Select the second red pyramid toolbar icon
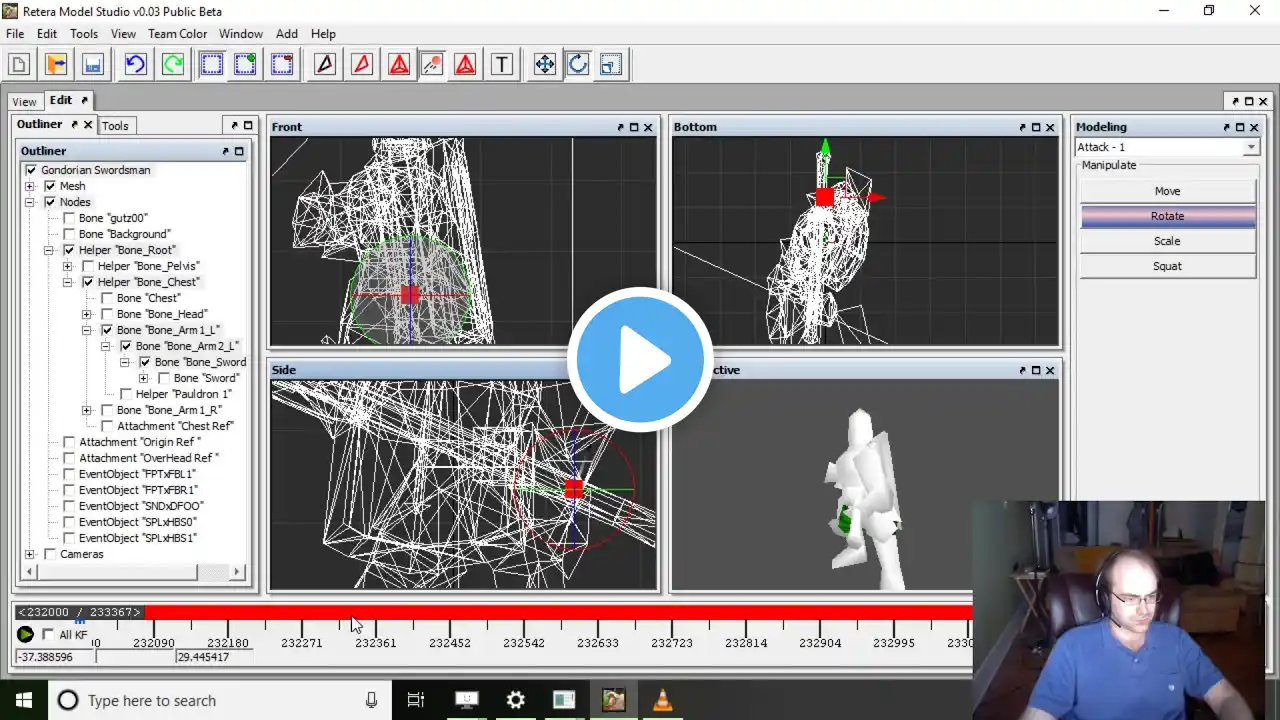The height and width of the screenshot is (720, 1280). tap(465, 65)
